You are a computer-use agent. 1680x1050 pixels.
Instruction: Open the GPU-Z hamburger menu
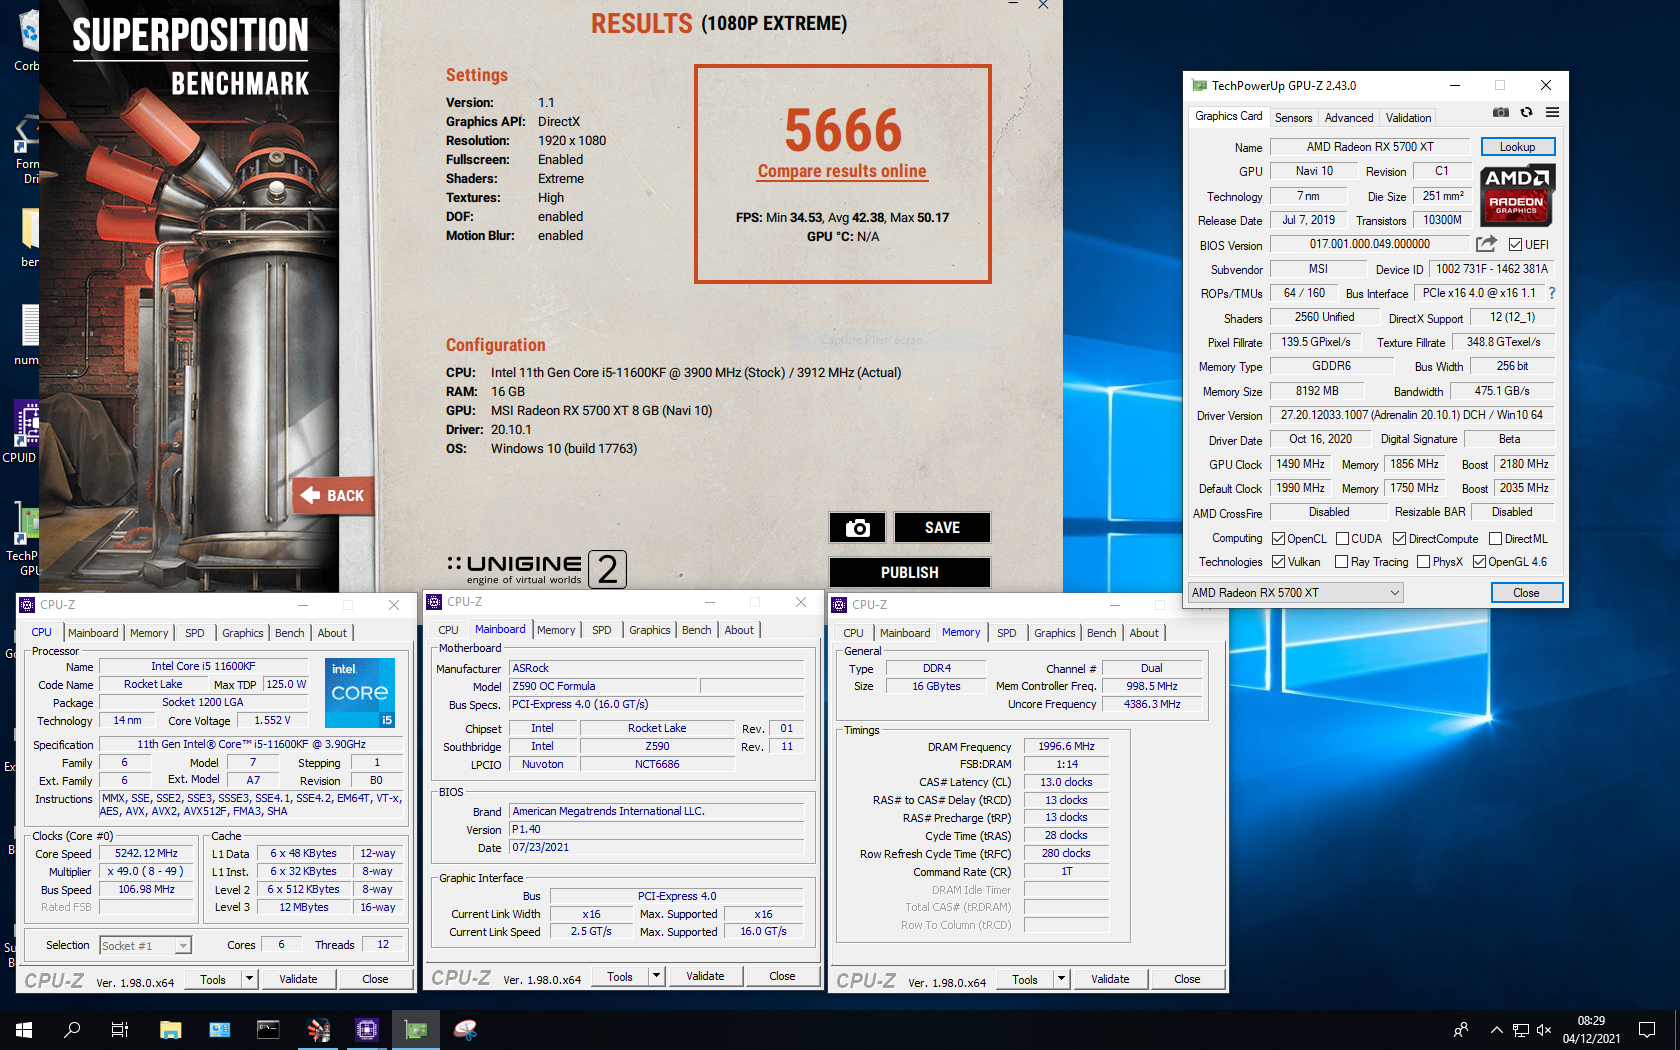(1552, 113)
